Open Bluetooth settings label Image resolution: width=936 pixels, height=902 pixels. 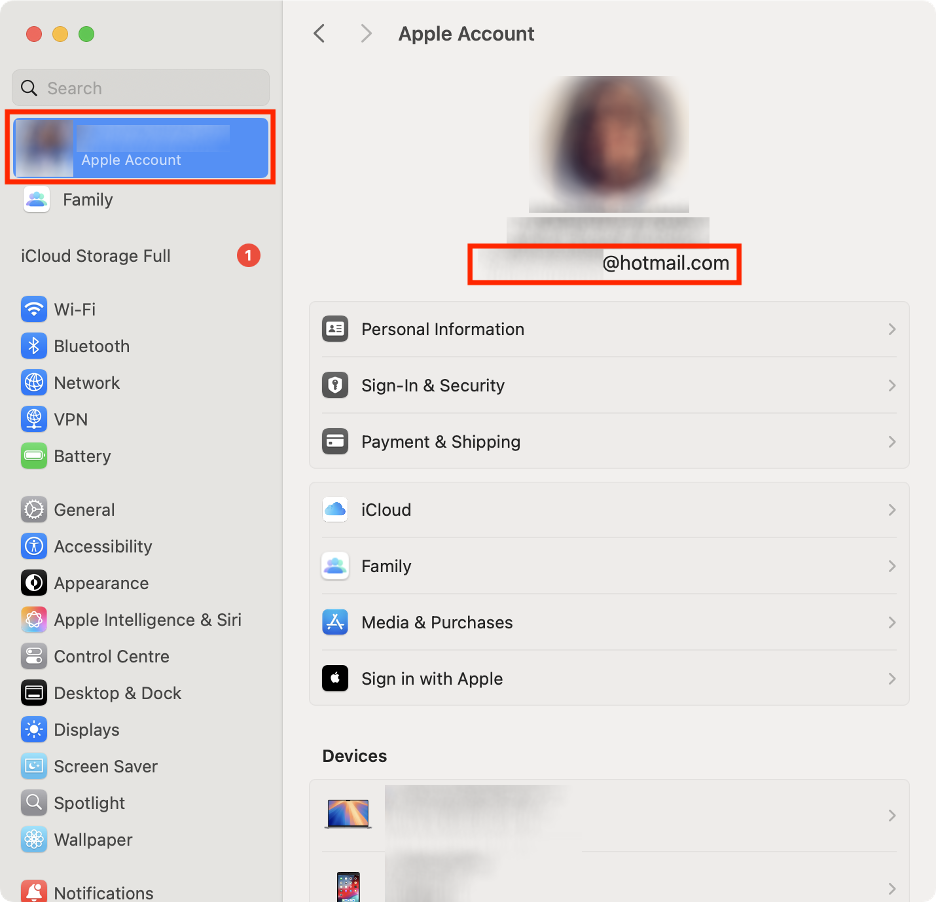91,346
